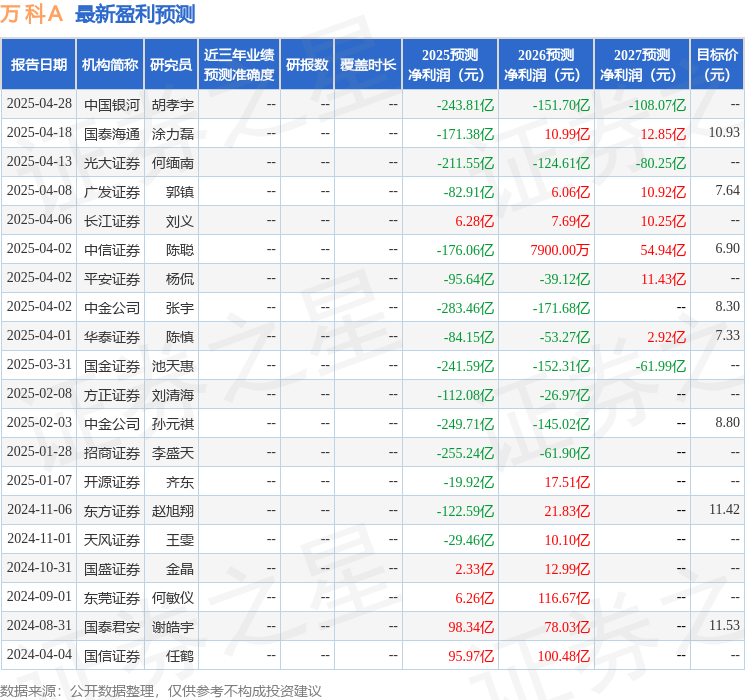Image resolution: width=745 pixels, height=700 pixels.
Task: Select analyst 涂力磊
Action: point(172,134)
